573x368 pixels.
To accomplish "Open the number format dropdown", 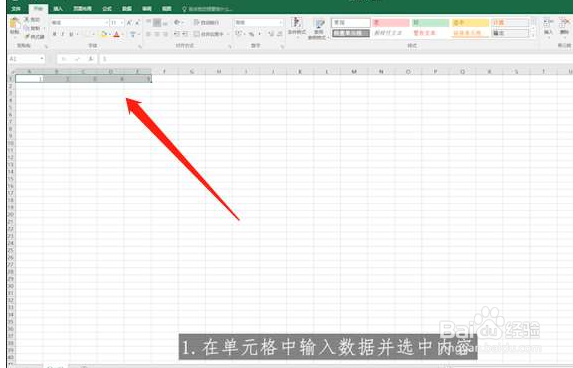I will point(281,23).
